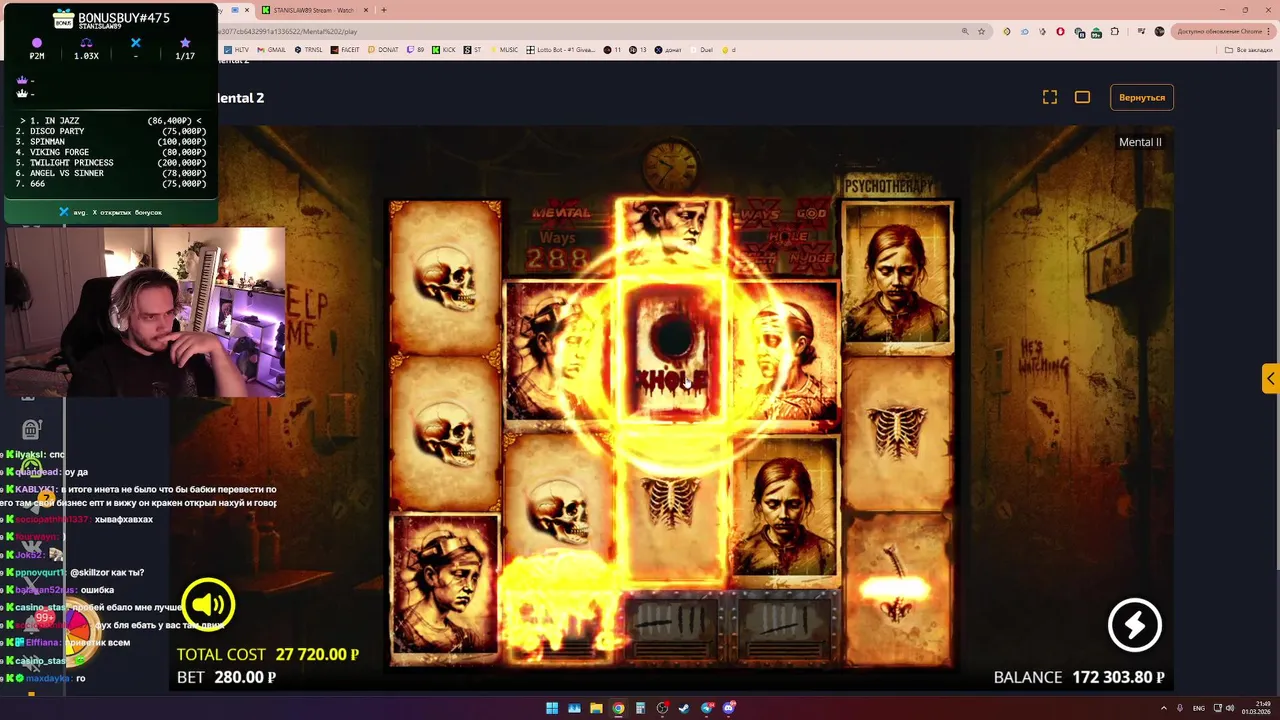
Task: Open the GMAIL bookmark
Action: [x=272, y=49]
